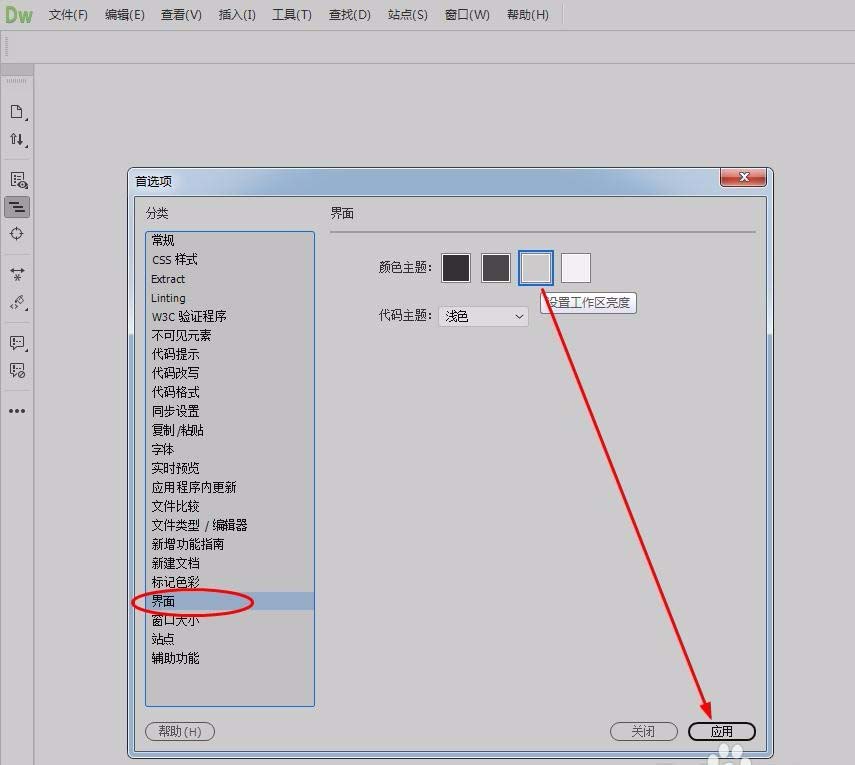Select 应用程序内更新 category
The image size is (855, 765).
230,487
